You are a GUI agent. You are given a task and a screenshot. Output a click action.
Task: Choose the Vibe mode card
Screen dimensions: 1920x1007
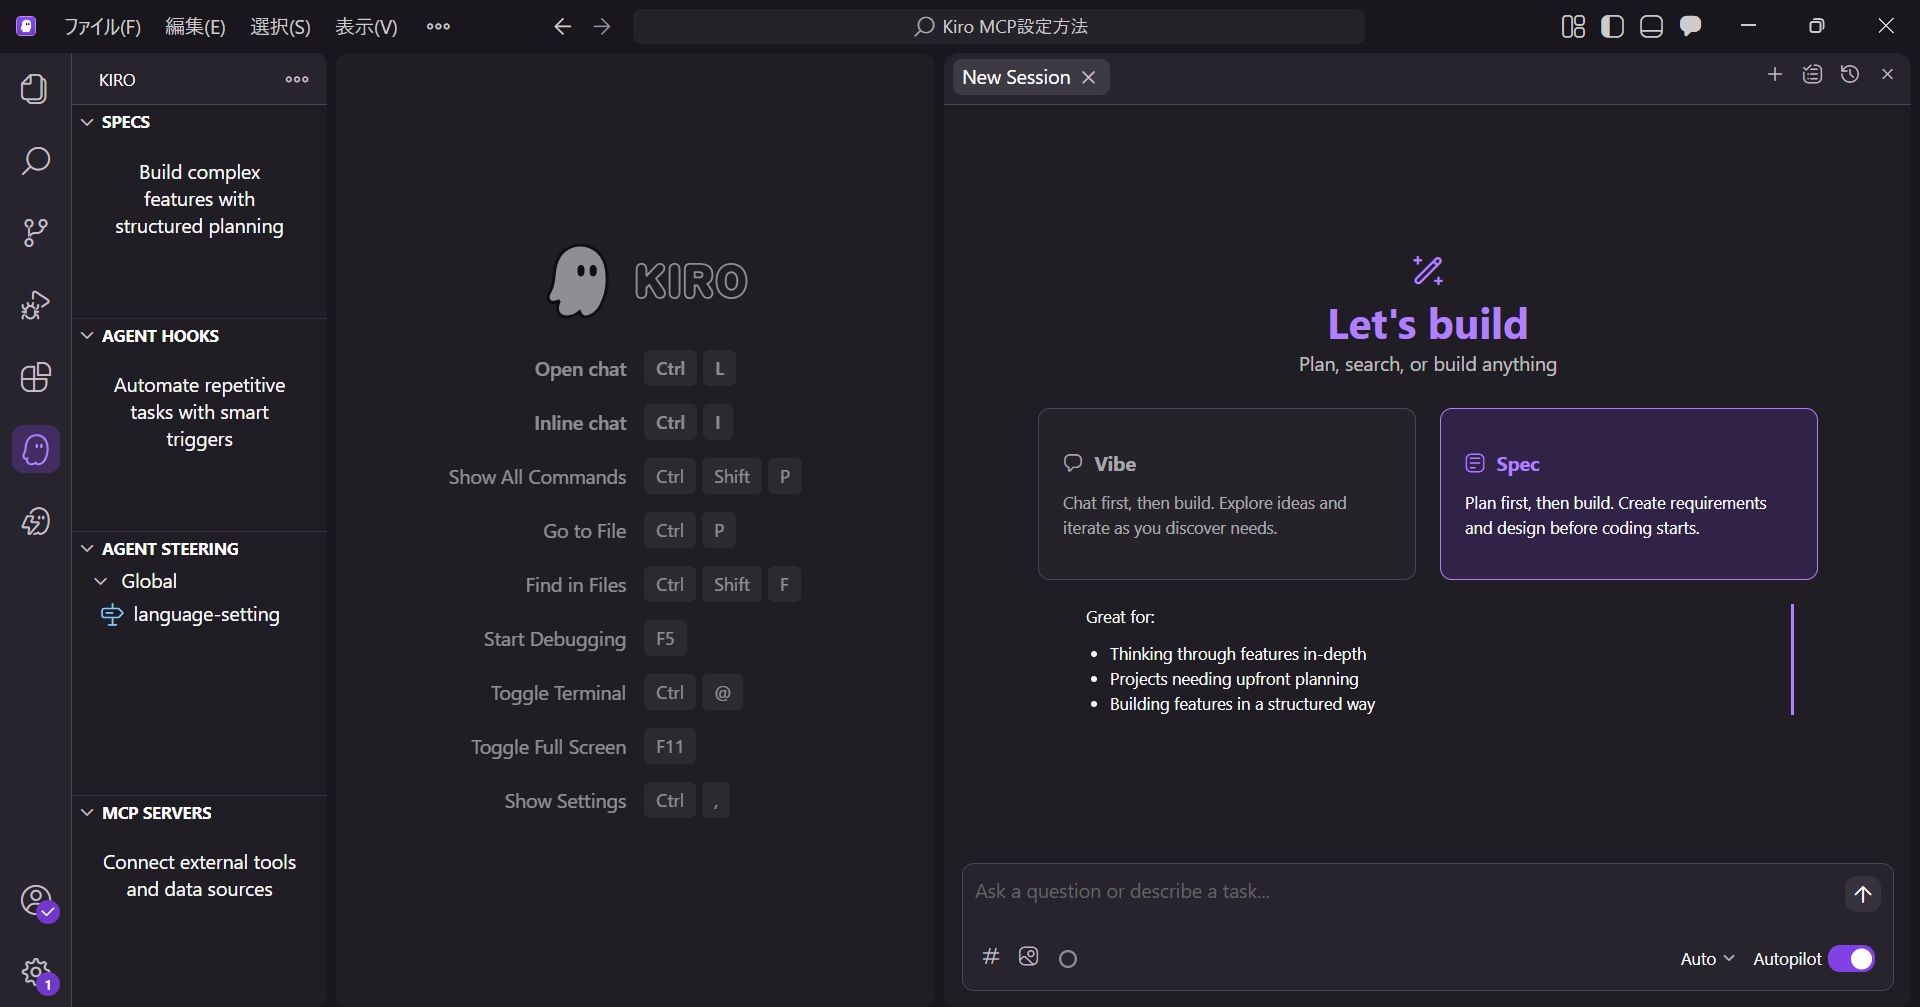point(1226,494)
